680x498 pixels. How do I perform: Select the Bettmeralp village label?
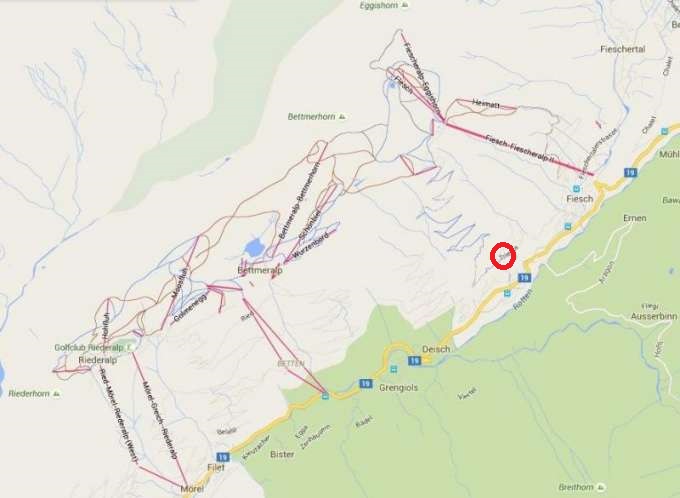tap(260, 270)
